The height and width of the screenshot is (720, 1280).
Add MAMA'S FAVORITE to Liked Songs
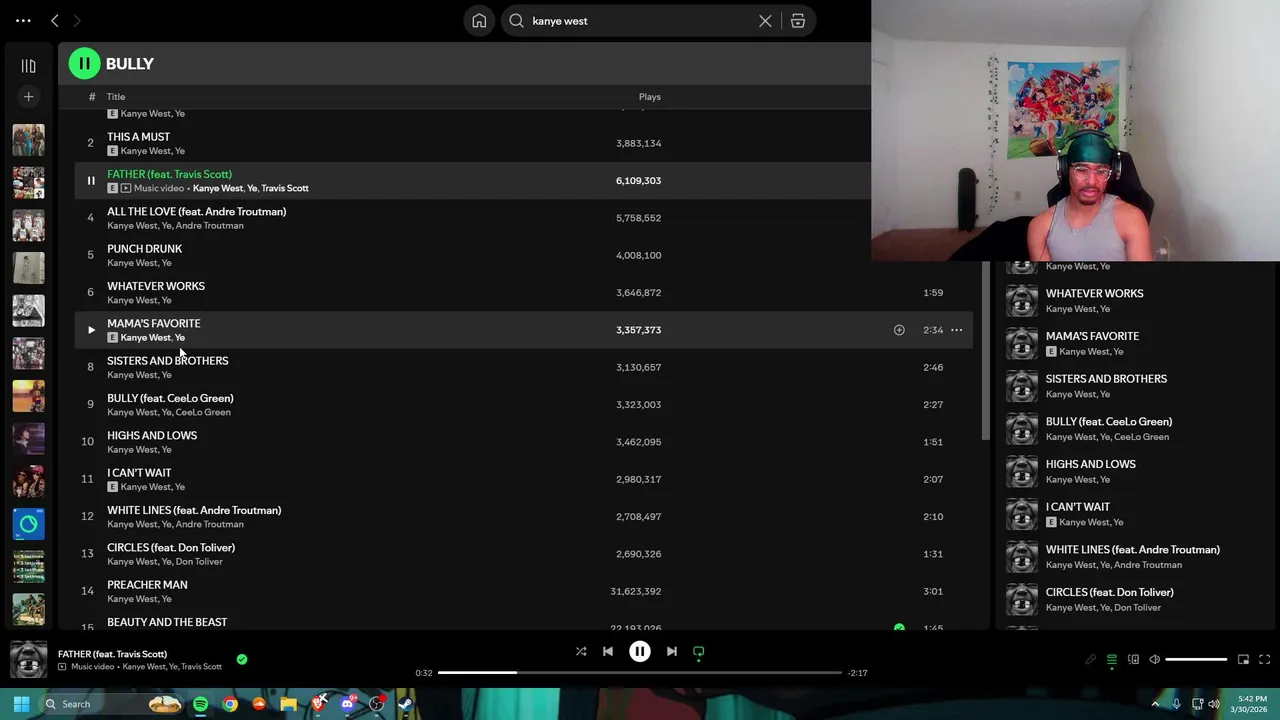coord(899,330)
